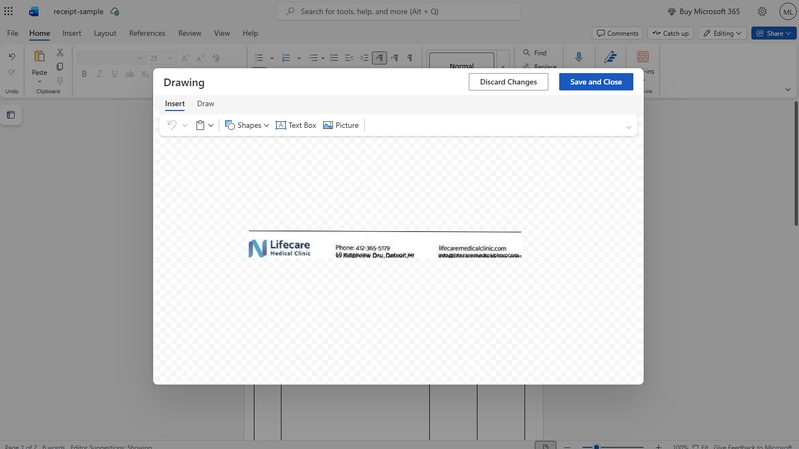Click the cloud save status icon

point(115,11)
